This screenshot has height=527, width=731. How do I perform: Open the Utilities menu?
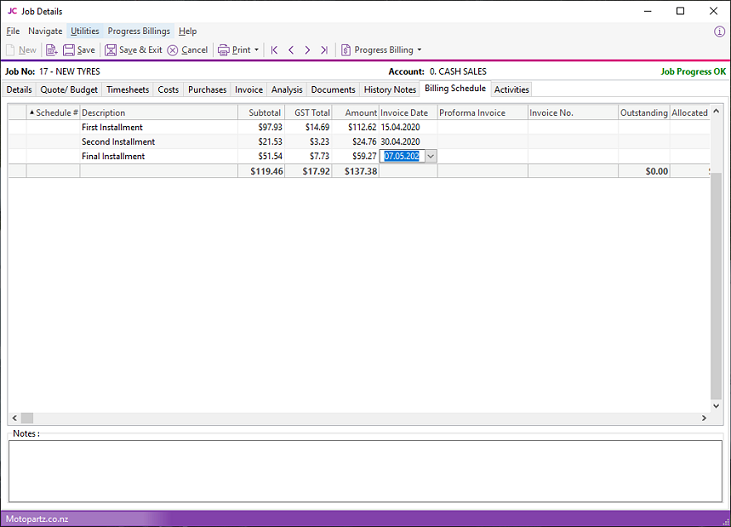(85, 31)
